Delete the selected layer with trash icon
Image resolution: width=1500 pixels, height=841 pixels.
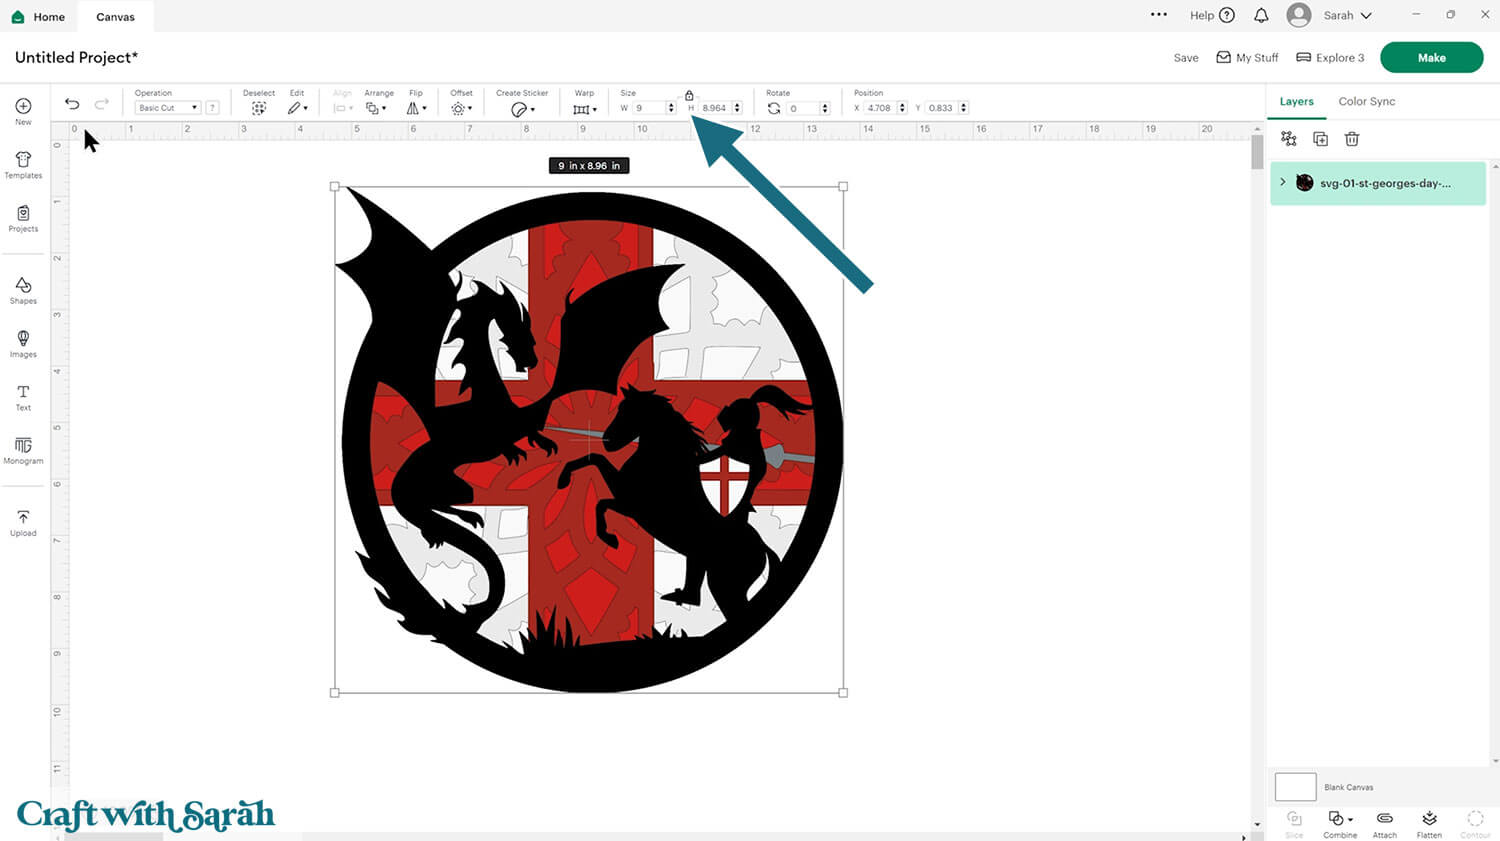(x=1352, y=139)
